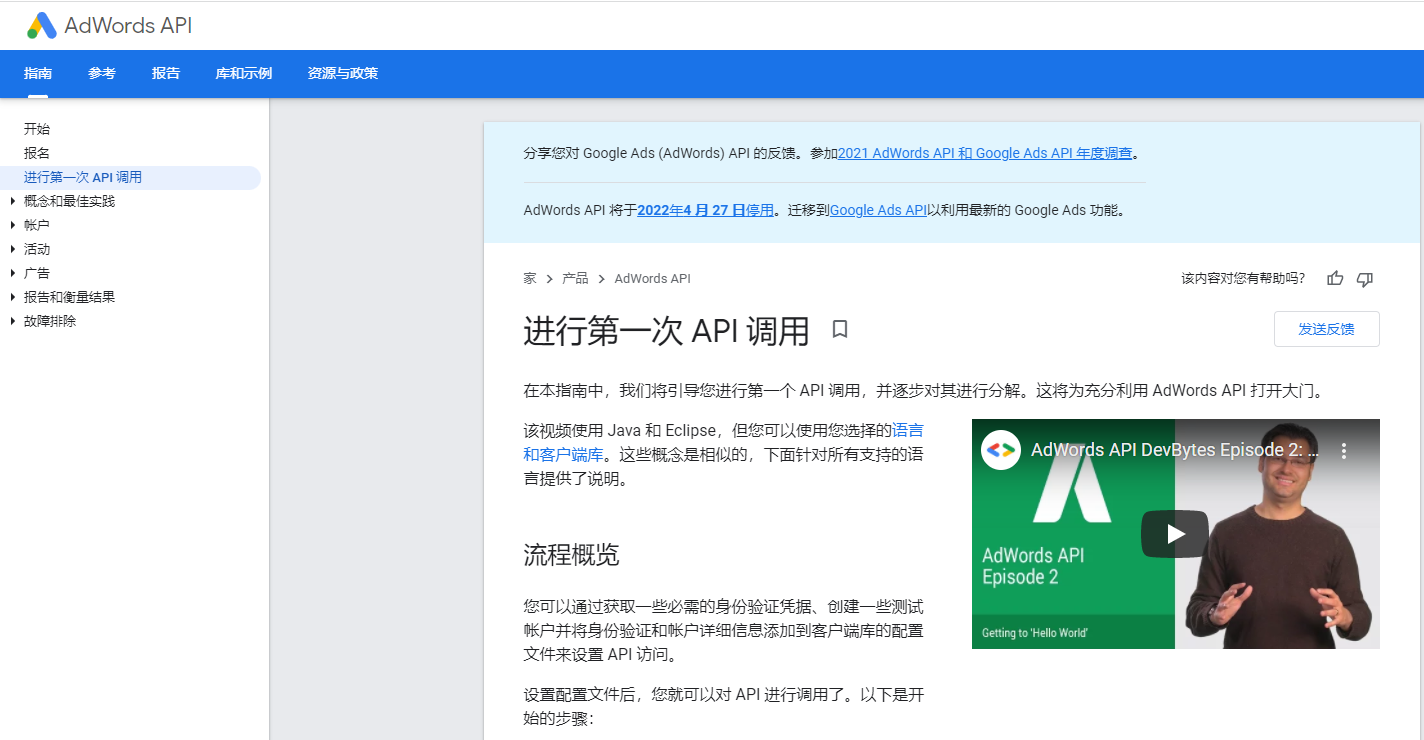
Task: Open the 资源与政策 tab
Action: tap(342, 74)
